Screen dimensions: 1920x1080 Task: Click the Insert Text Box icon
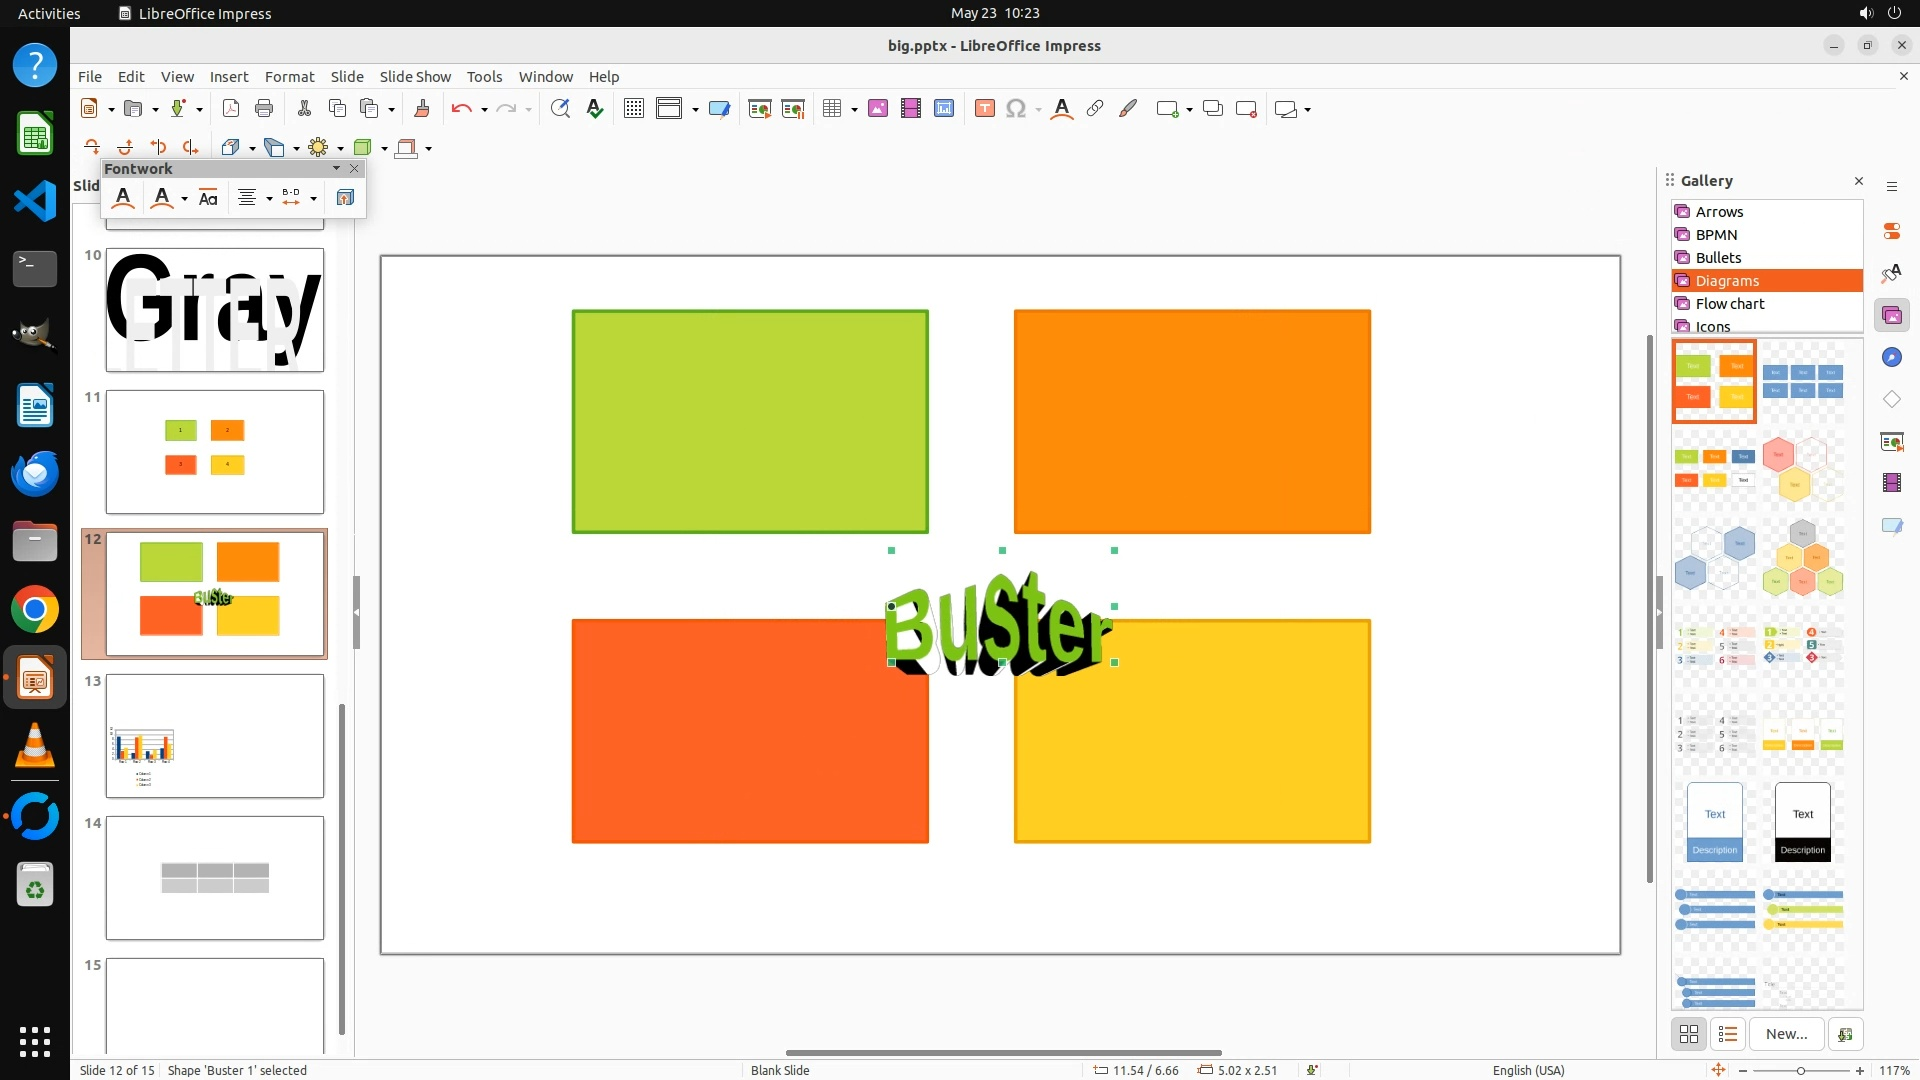point(985,109)
